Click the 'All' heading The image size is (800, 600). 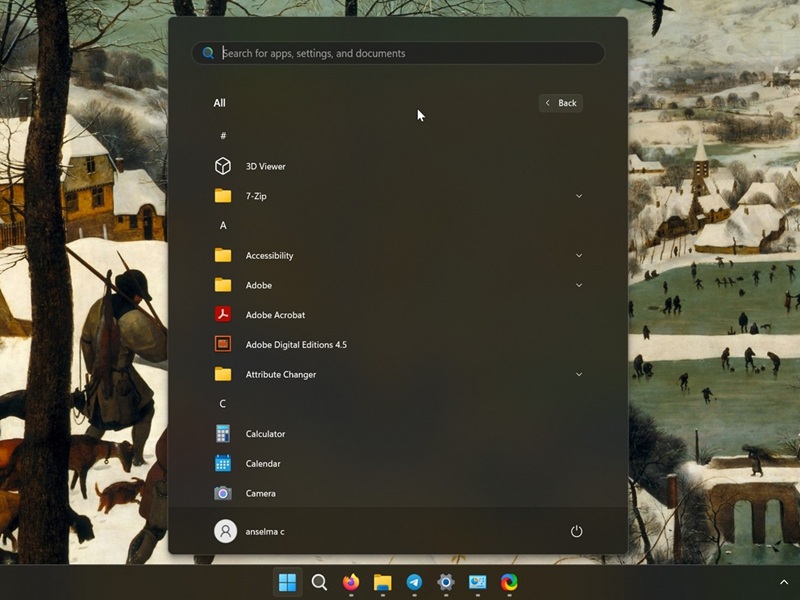pos(219,103)
